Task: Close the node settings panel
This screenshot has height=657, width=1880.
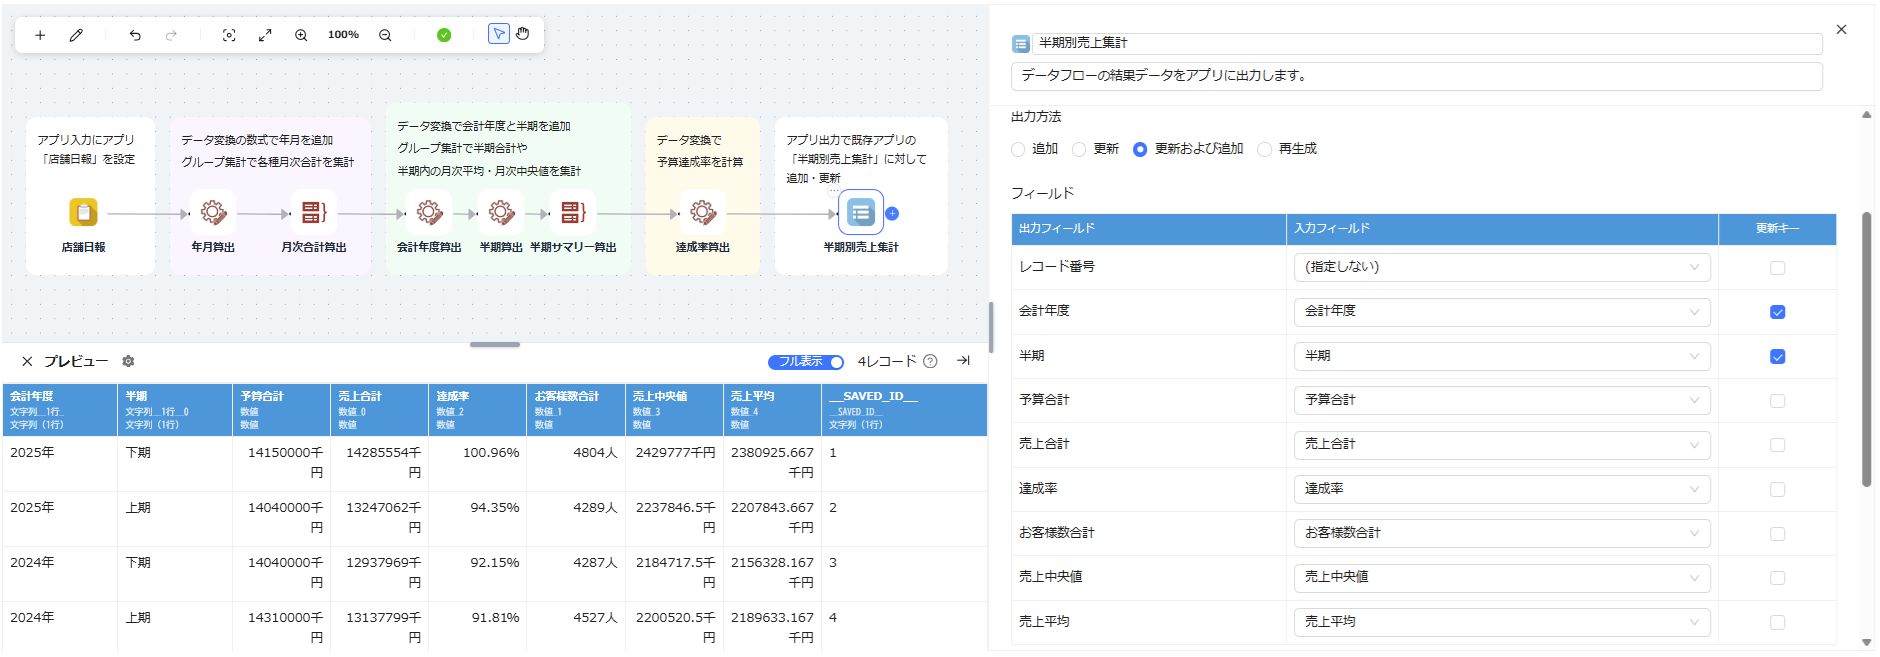Action: point(1841,30)
